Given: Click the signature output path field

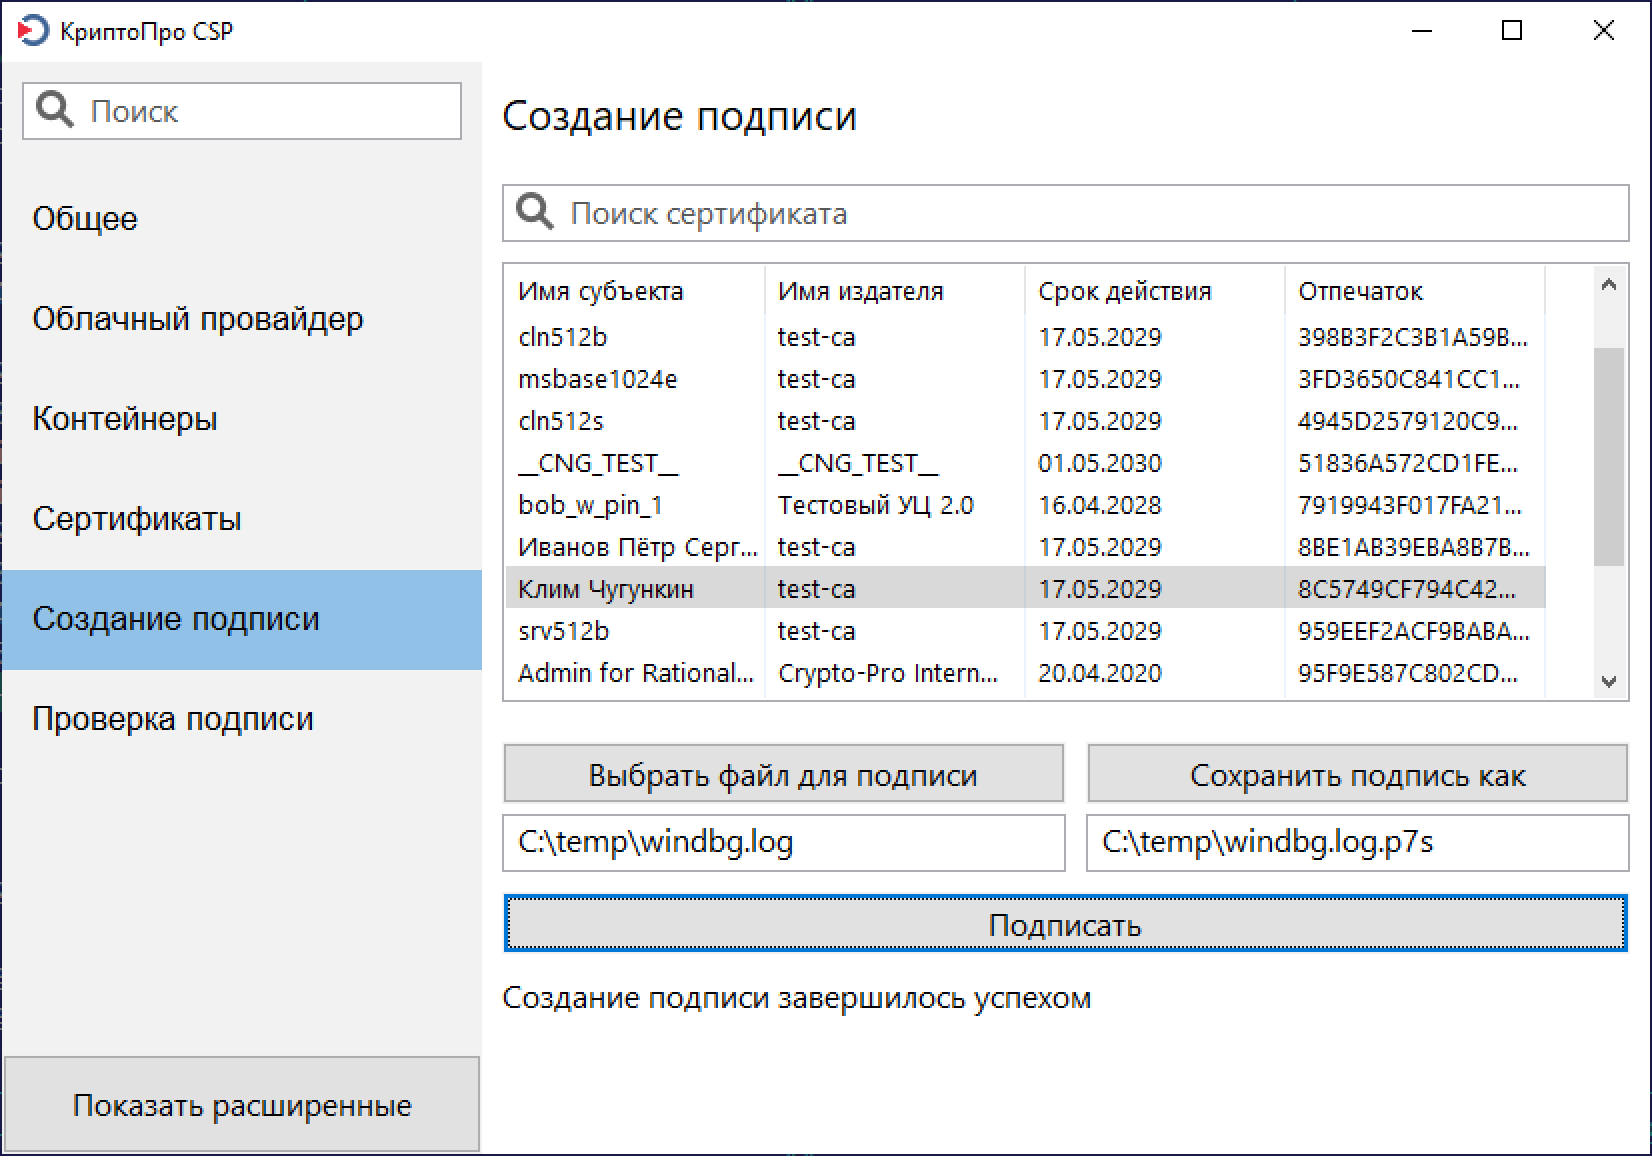Looking at the screenshot, I should [1357, 842].
